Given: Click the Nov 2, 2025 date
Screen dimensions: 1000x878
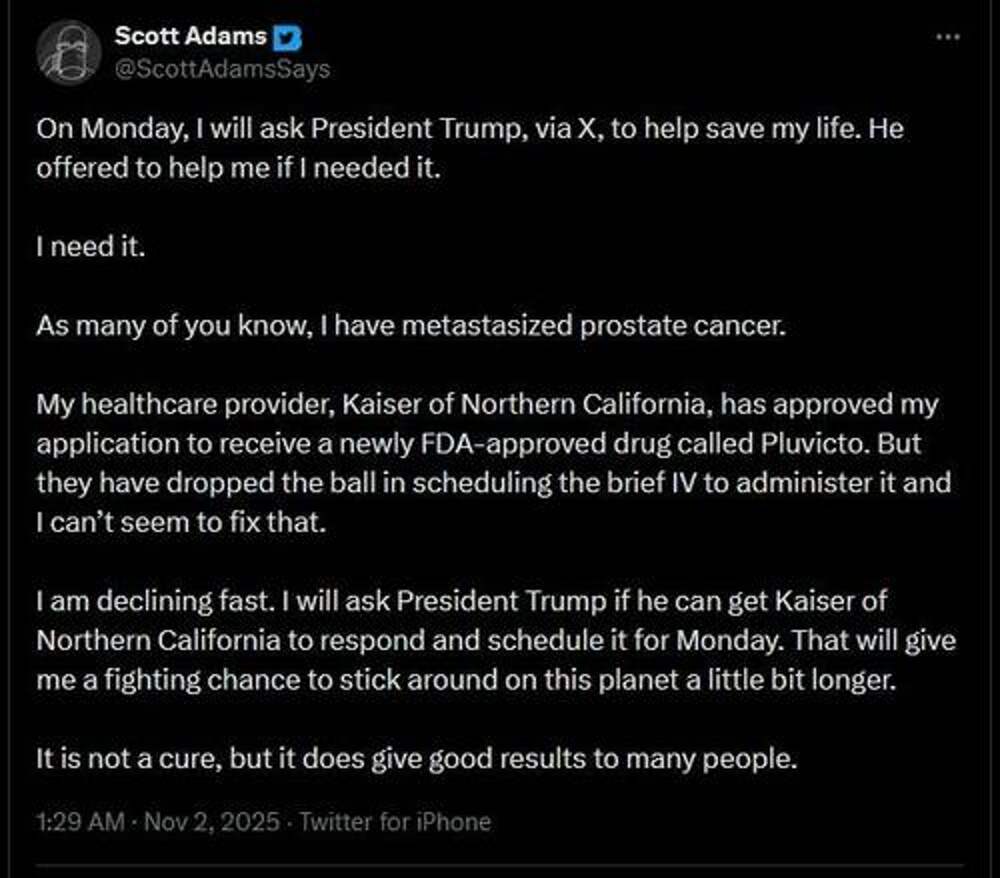Looking at the screenshot, I should 214,822.
